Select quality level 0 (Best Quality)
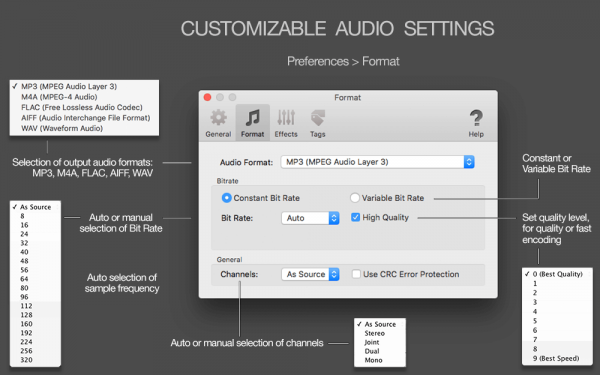 pos(557,274)
